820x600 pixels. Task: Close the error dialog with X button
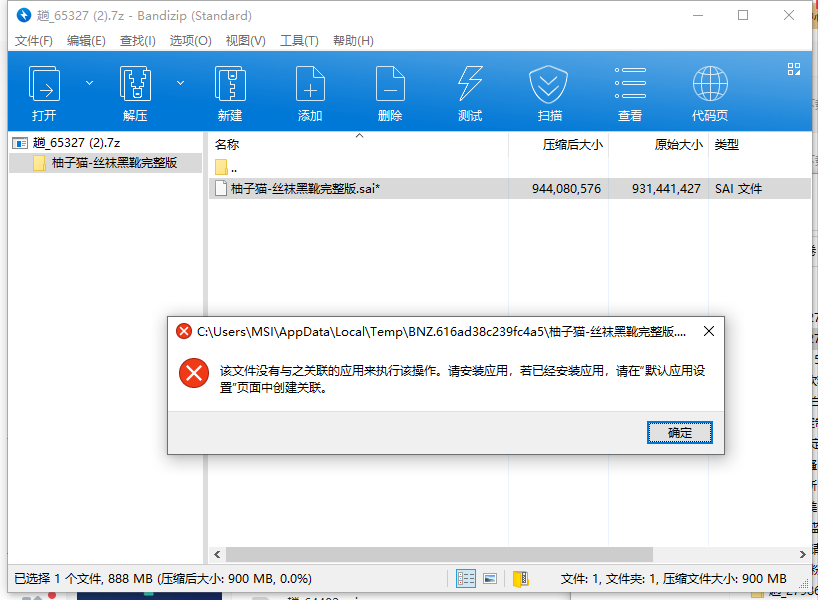[x=708, y=331]
